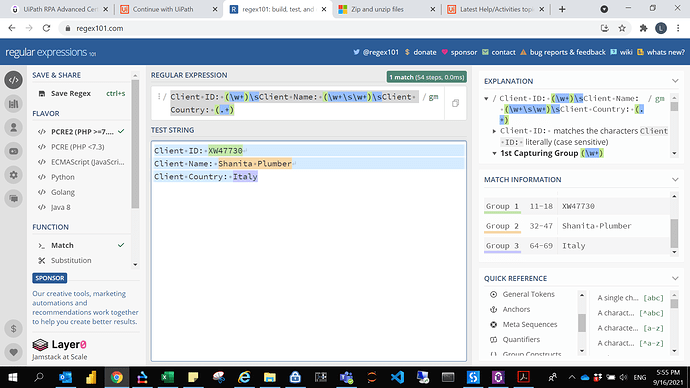Viewport: 690px width, 388px height.
Task: Choose the Substitution function
Action: [71, 260]
